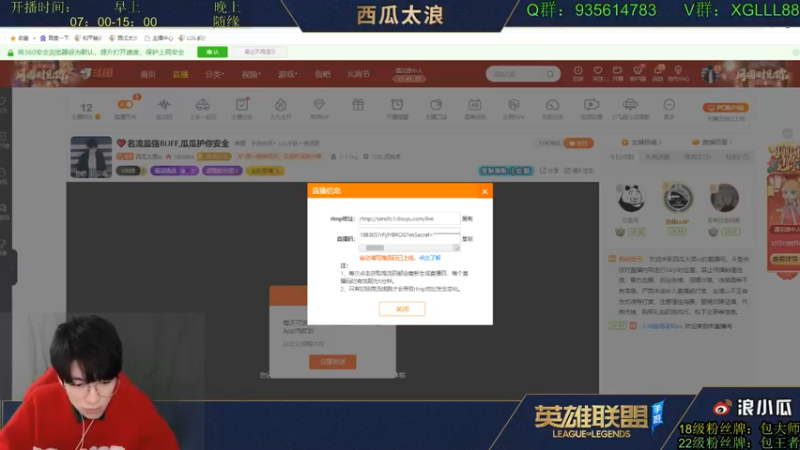Open the PK battle icon
The height and width of the screenshot is (450, 800).
pos(513,105)
